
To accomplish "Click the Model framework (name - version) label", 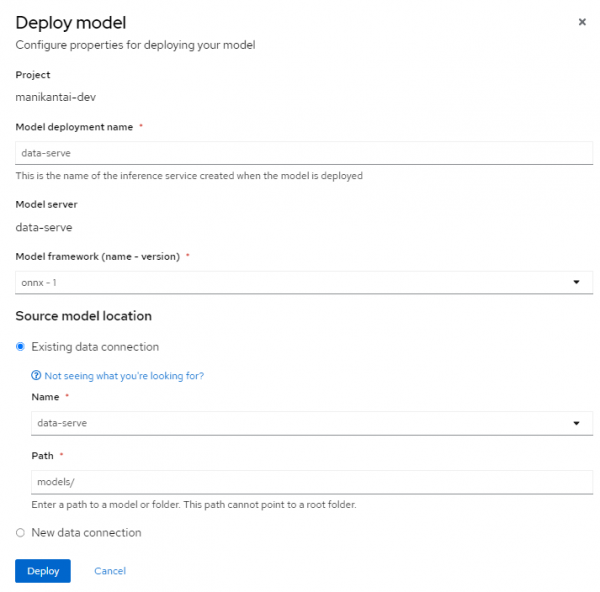I will 98,257.
